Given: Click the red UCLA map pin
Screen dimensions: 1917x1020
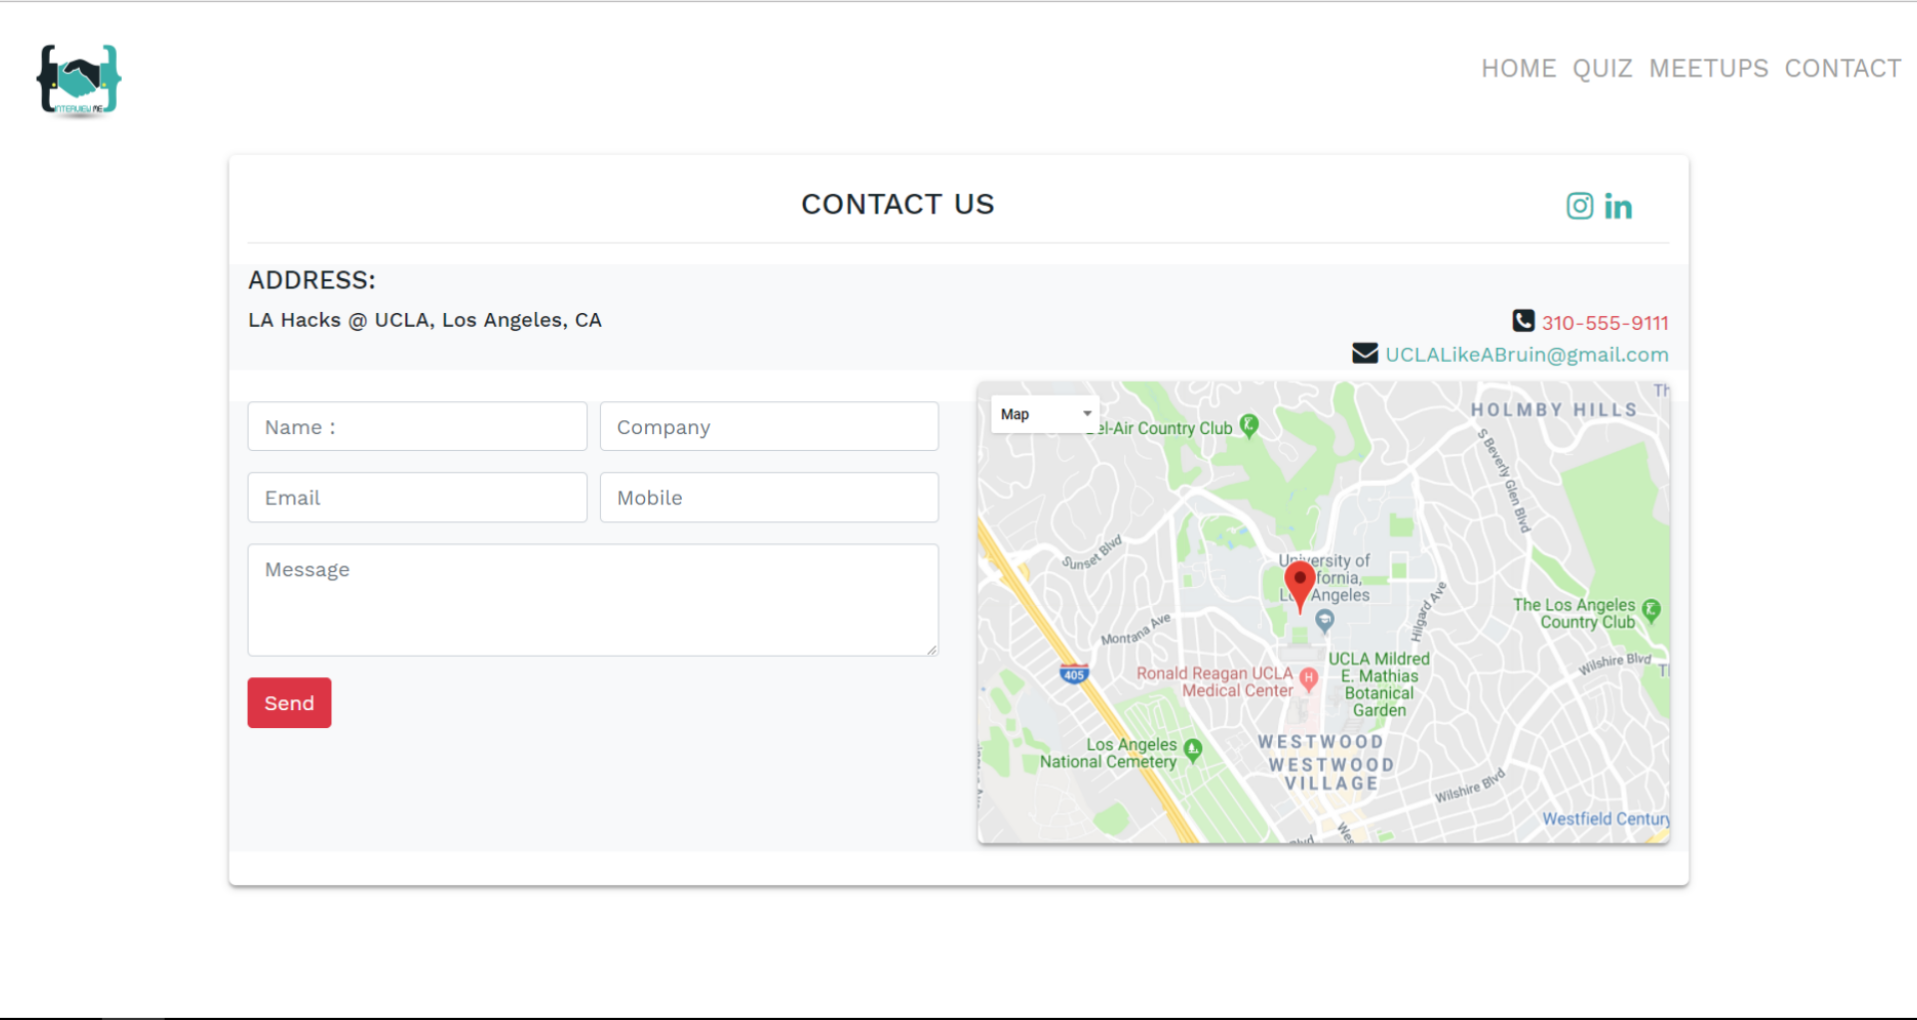Looking at the screenshot, I should [1299, 587].
